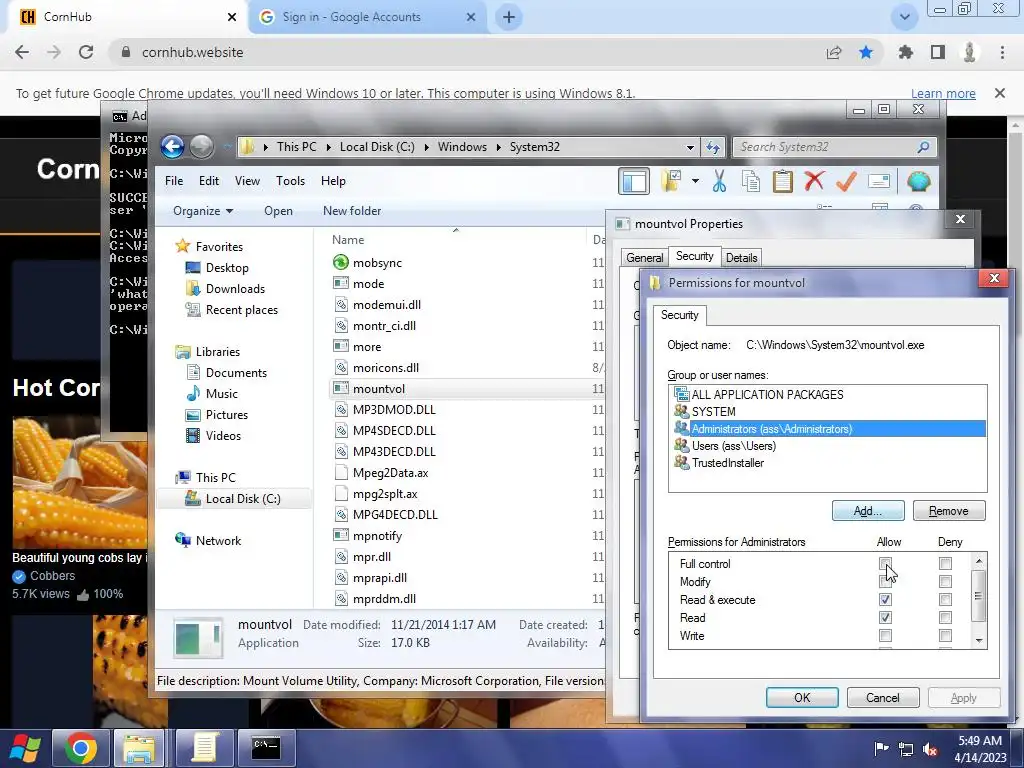Image resolution: width=1024 pixels, height=768 pixels.
Task: Refresh the Explorer address bar
Action: [x=712, y=147]
